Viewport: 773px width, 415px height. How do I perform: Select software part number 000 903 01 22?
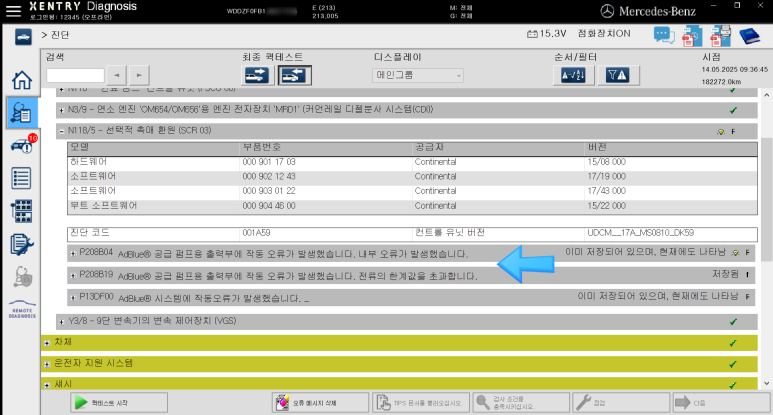point(269,191)
